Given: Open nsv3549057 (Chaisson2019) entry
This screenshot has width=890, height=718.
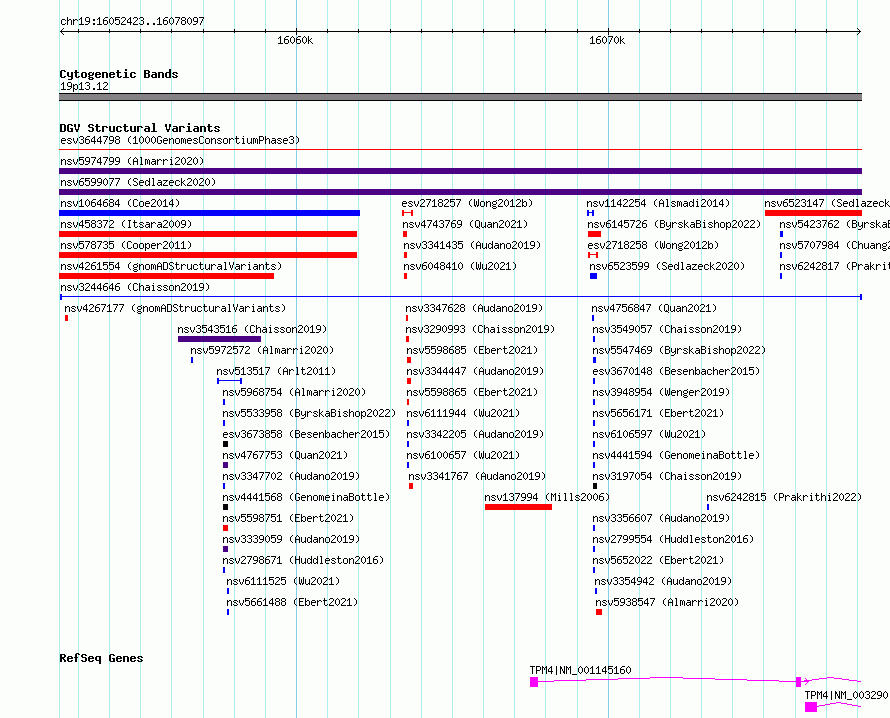Looking at the screenshot, I should (668, 329).
